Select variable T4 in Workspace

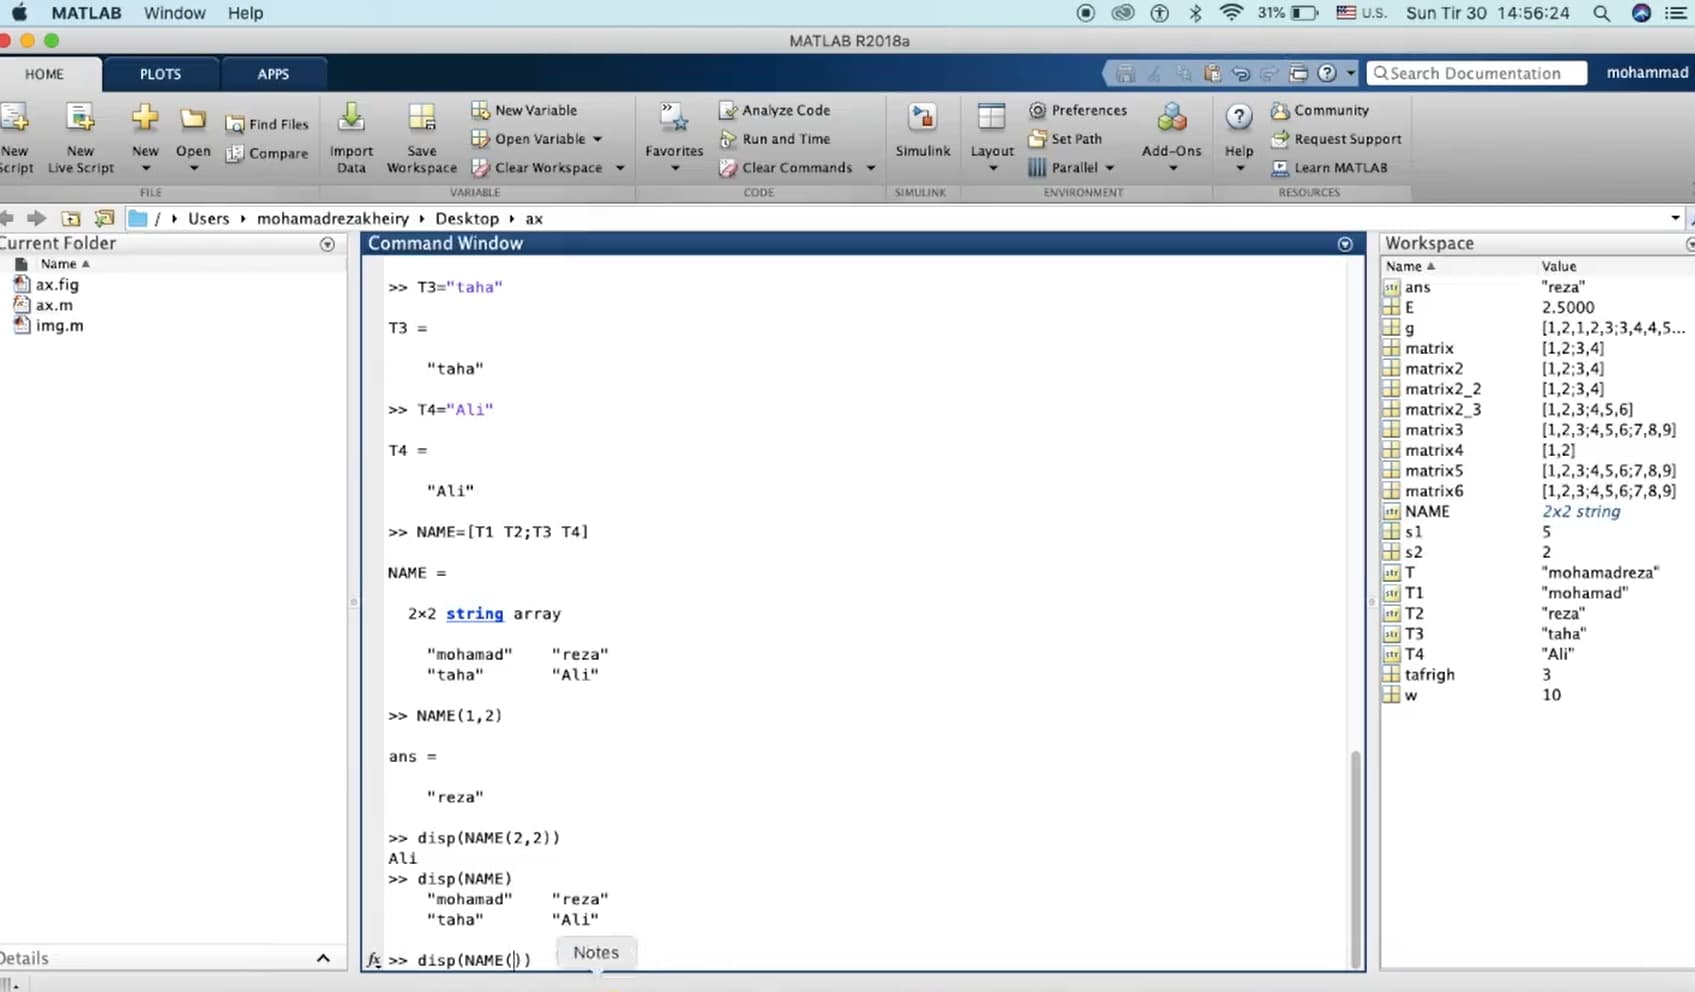[1414, 654]
